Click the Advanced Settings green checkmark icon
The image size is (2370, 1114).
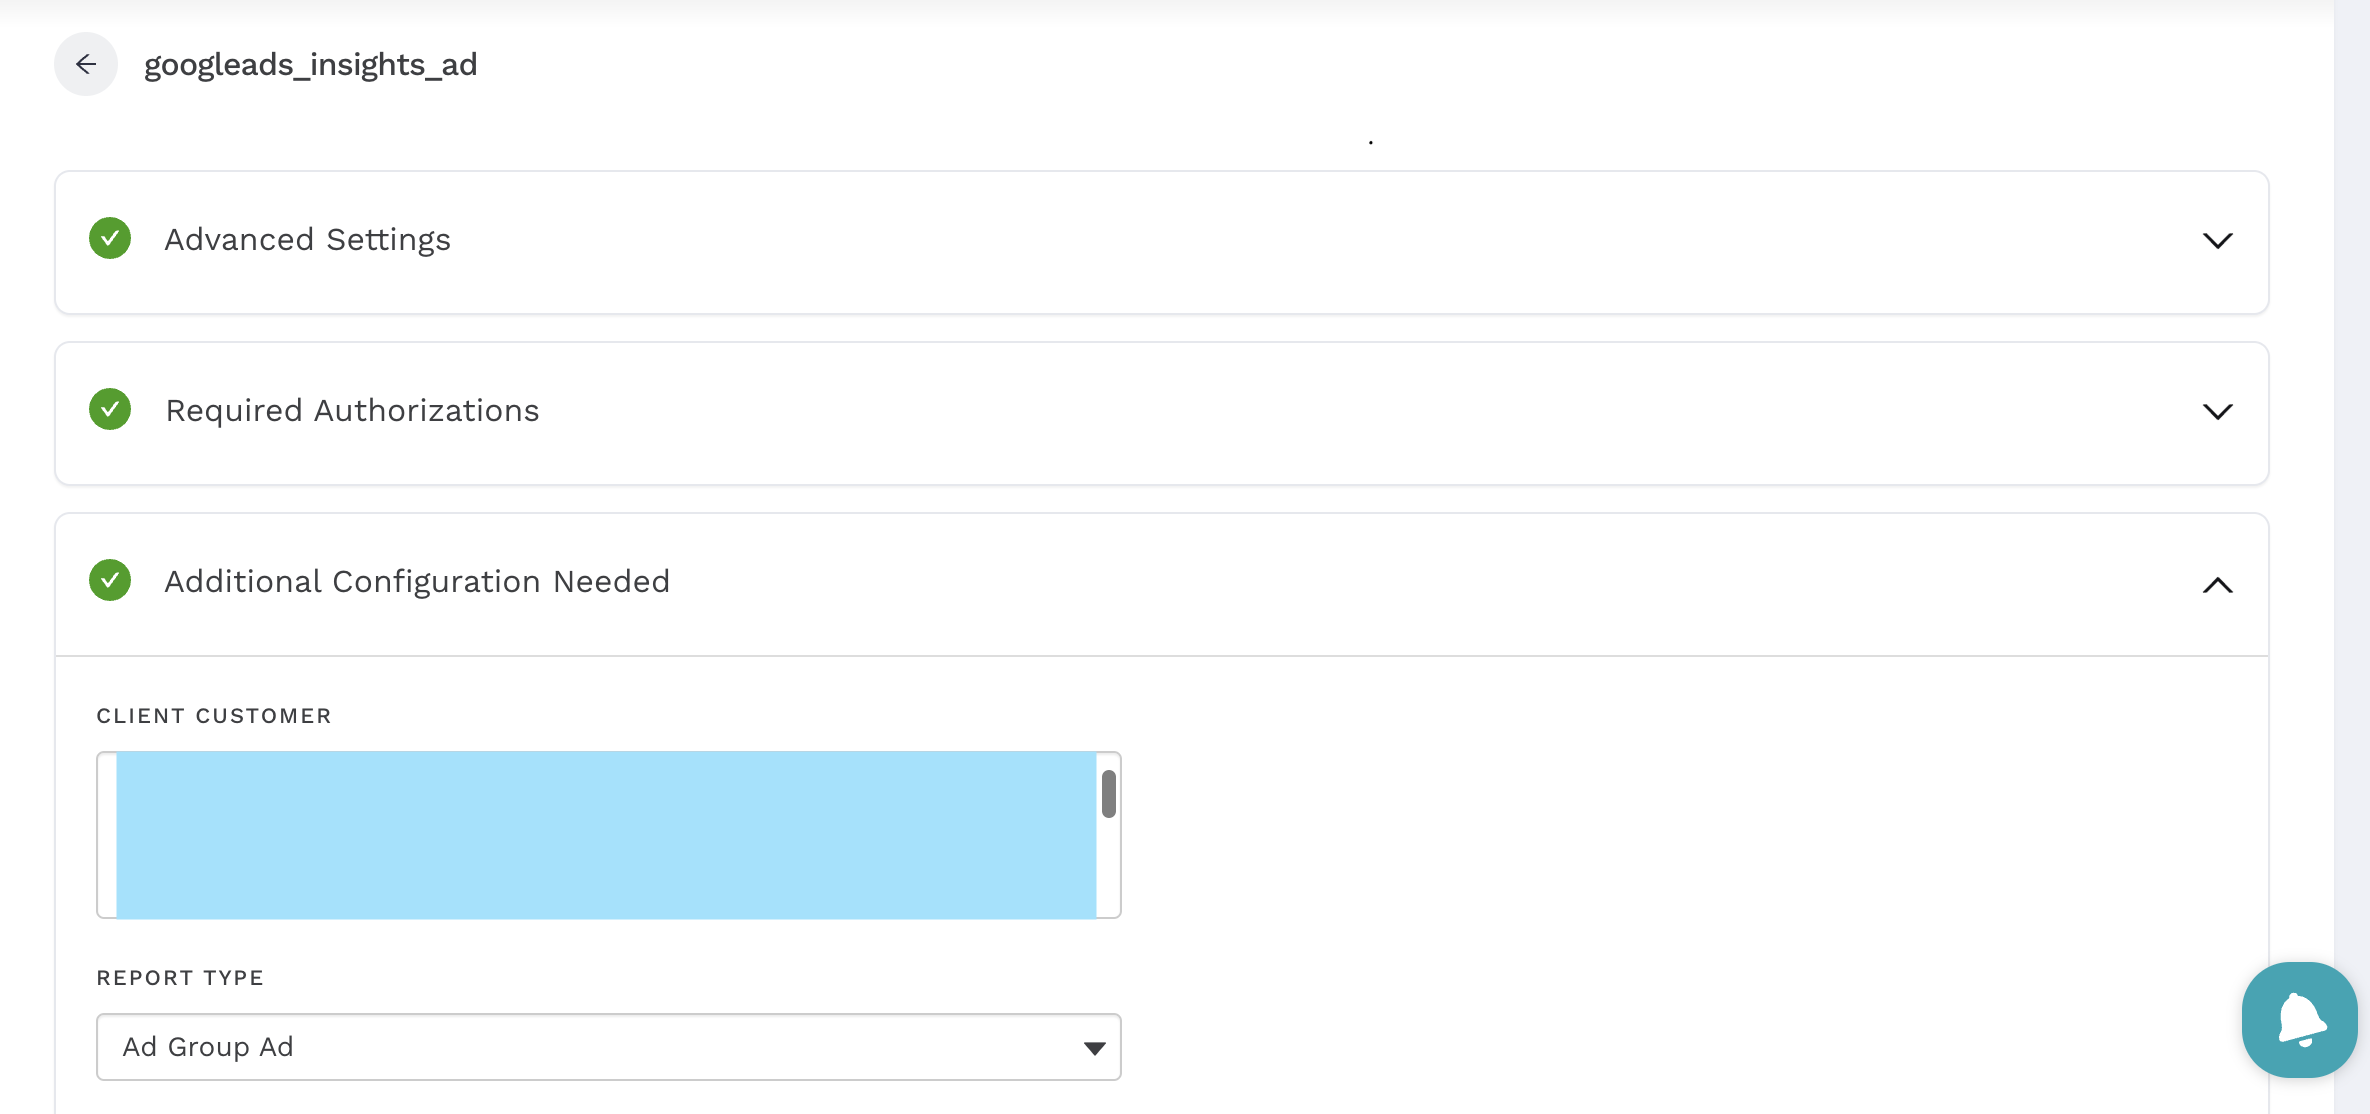pyautogui.click(x=110, y=239)
